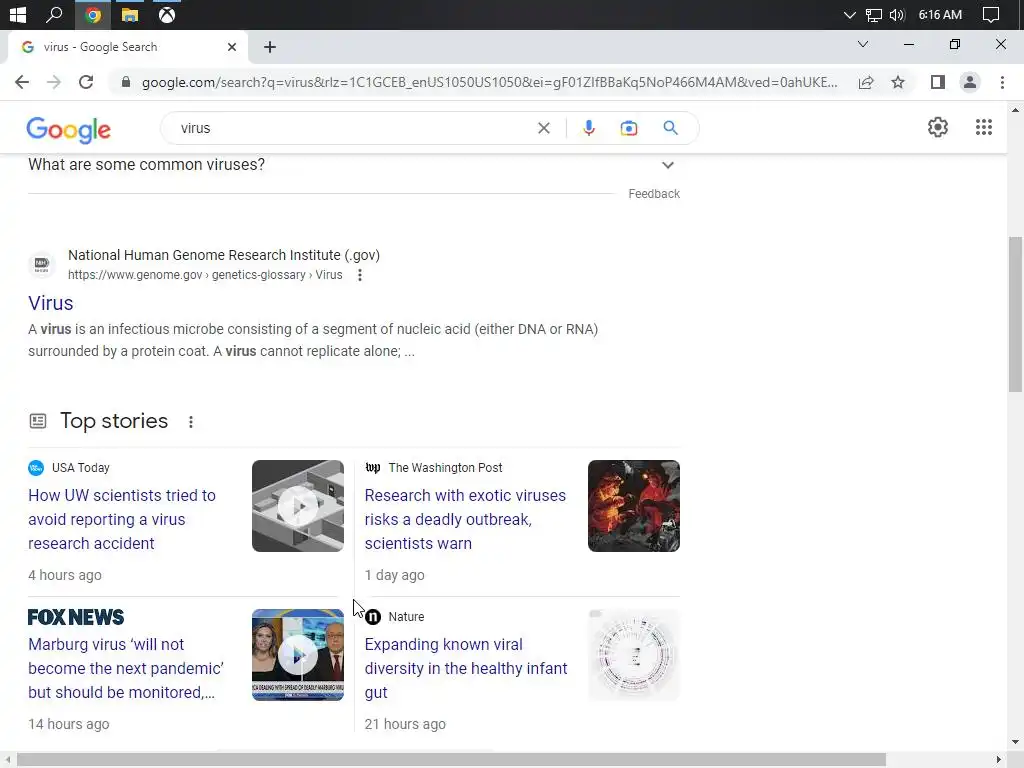Open Nature viral diversity story
The image size is (1024, 768).
466,668
